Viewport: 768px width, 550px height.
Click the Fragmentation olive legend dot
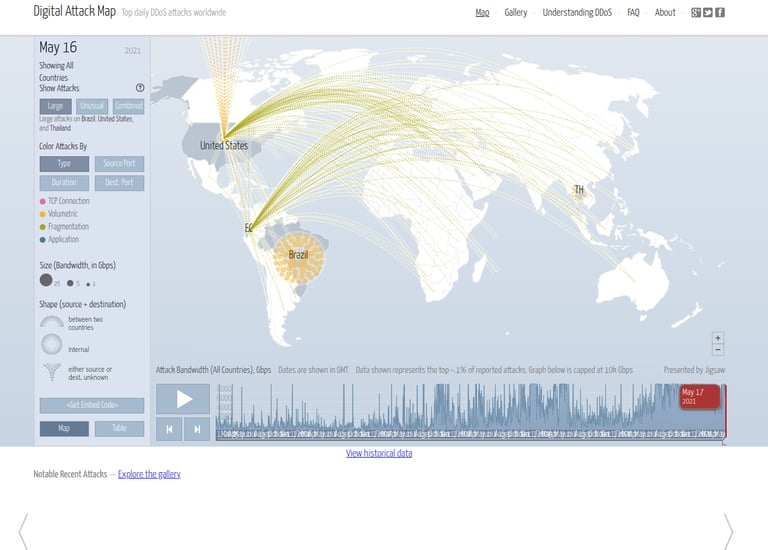[43, 227]
